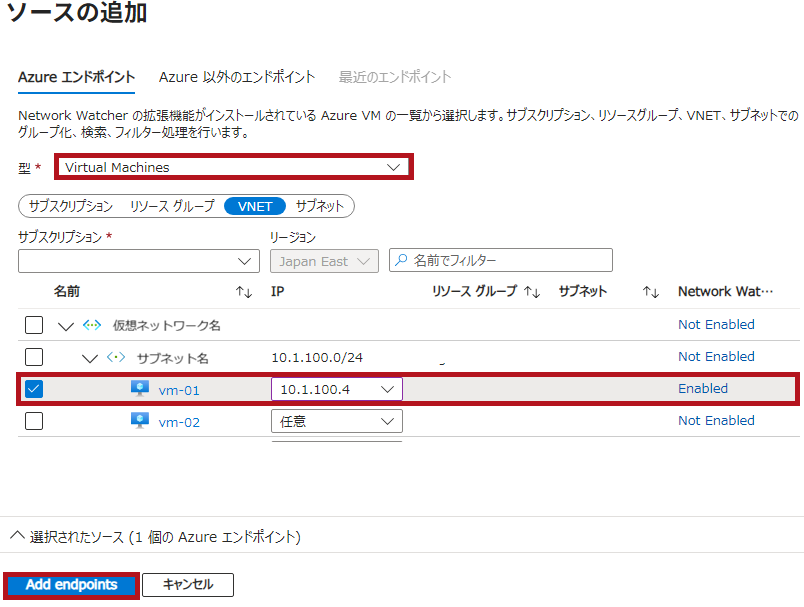804x607 pixels.
Task: Click Not Enabled link for サブネット名
Action: point(716,356)
